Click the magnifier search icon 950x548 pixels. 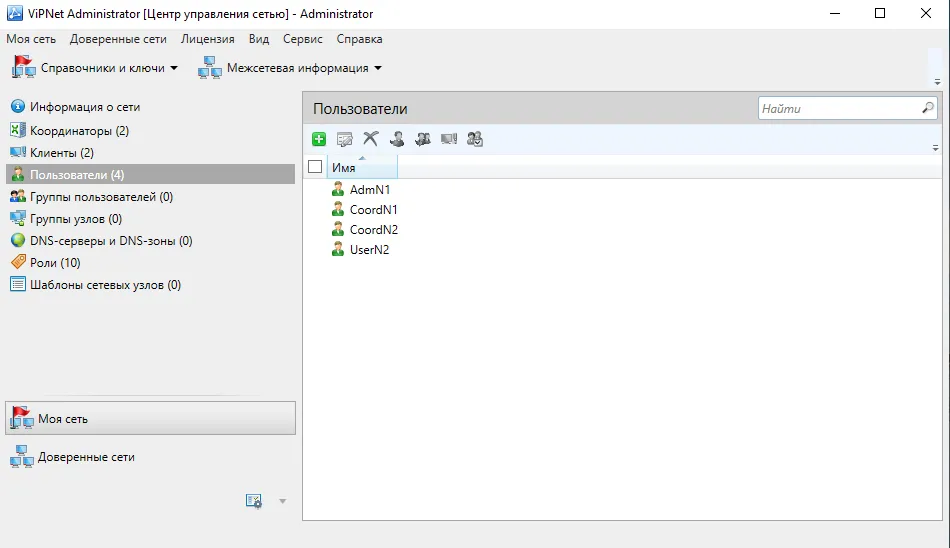(928, 108)
